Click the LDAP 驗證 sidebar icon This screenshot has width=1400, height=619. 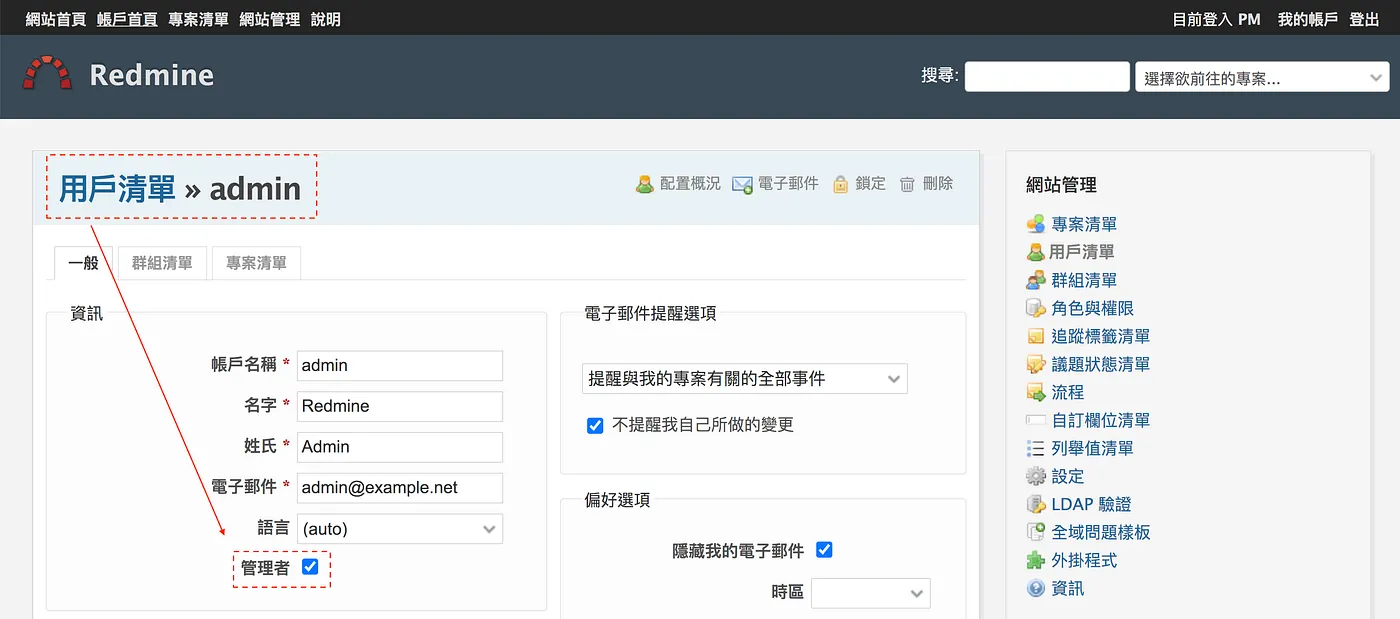(1036, 504)
